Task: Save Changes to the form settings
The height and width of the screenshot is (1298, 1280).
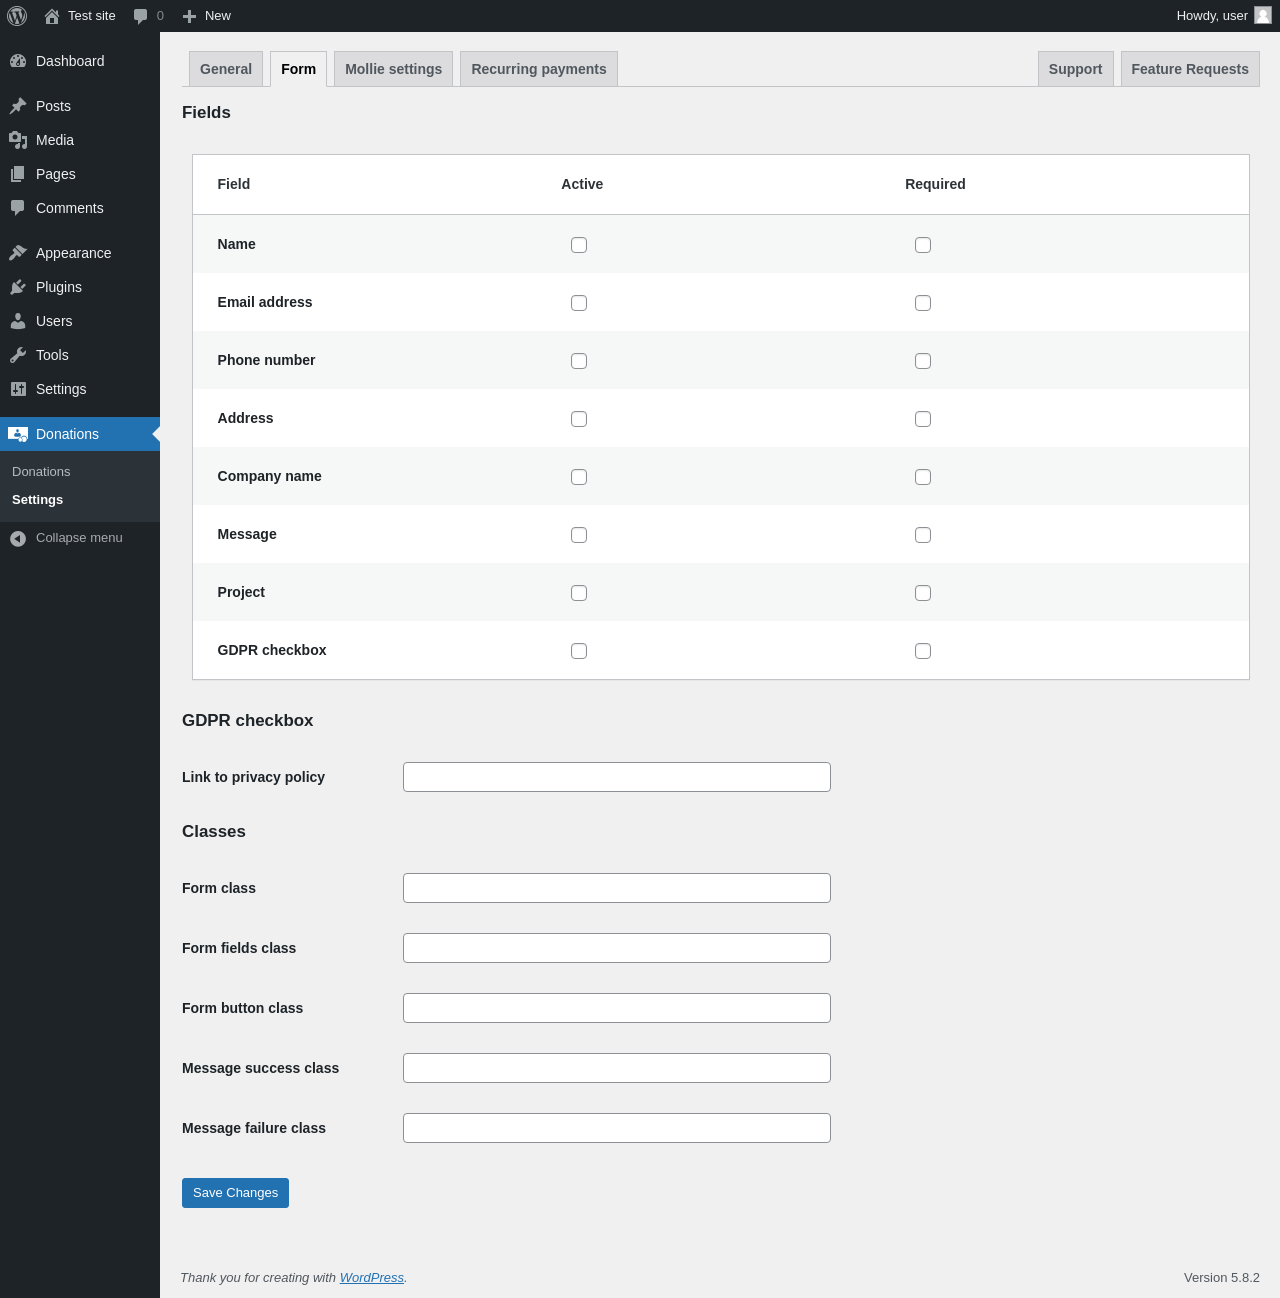Action: (235, 1193)
